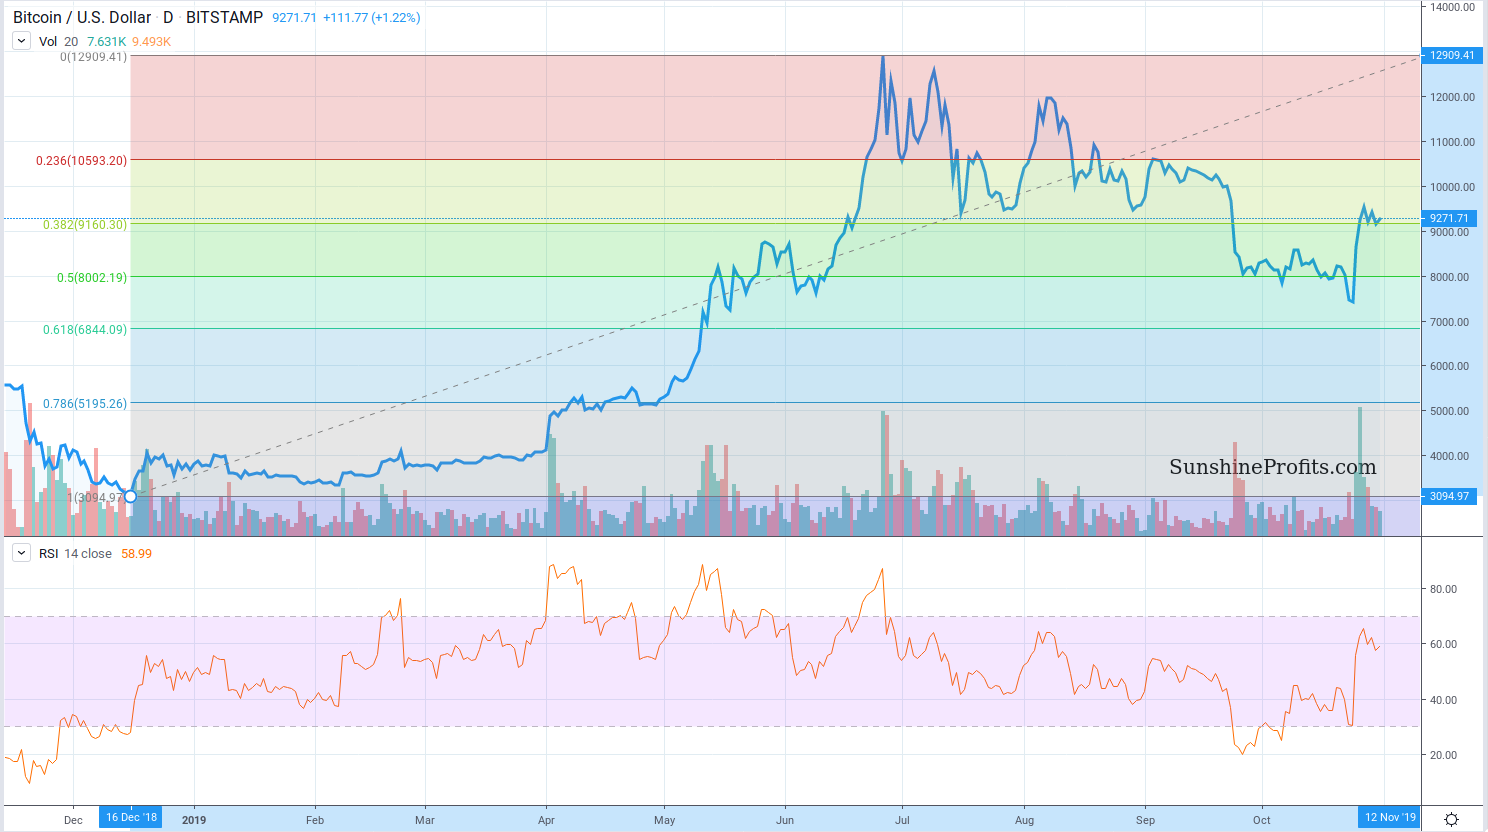Click the RSI value 58.99
The width and height of the screenshot is (1488, 832).
(136, 553)
